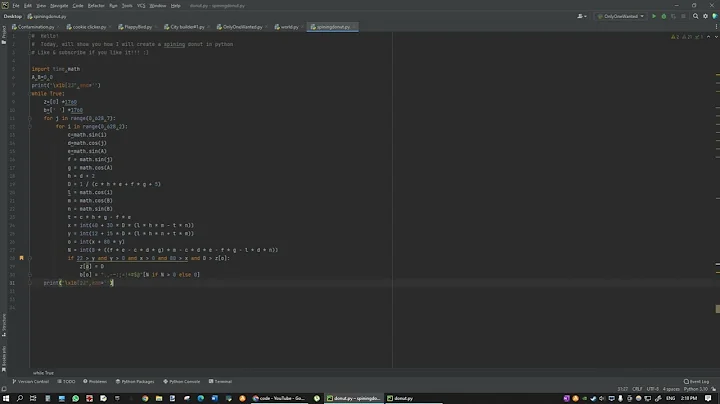Screen dimensions: 720x404
Task: Open the Run menu
Action: (113, 6)
